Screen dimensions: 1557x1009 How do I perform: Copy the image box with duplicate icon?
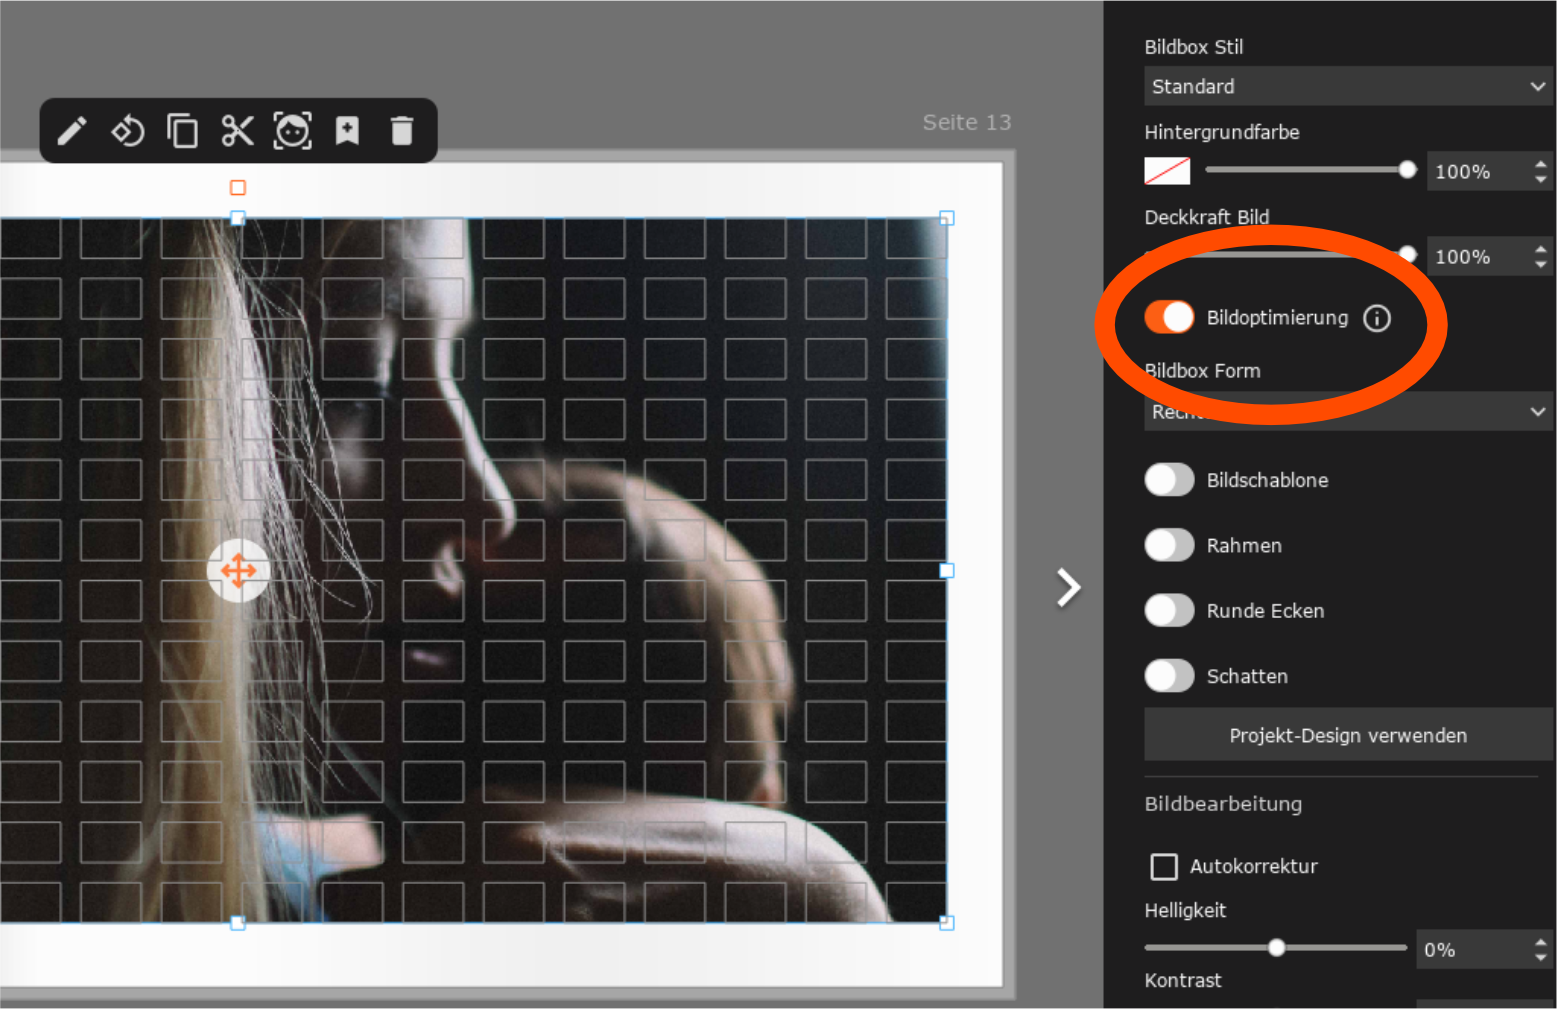pyautogui.click(x=182, y=131)
